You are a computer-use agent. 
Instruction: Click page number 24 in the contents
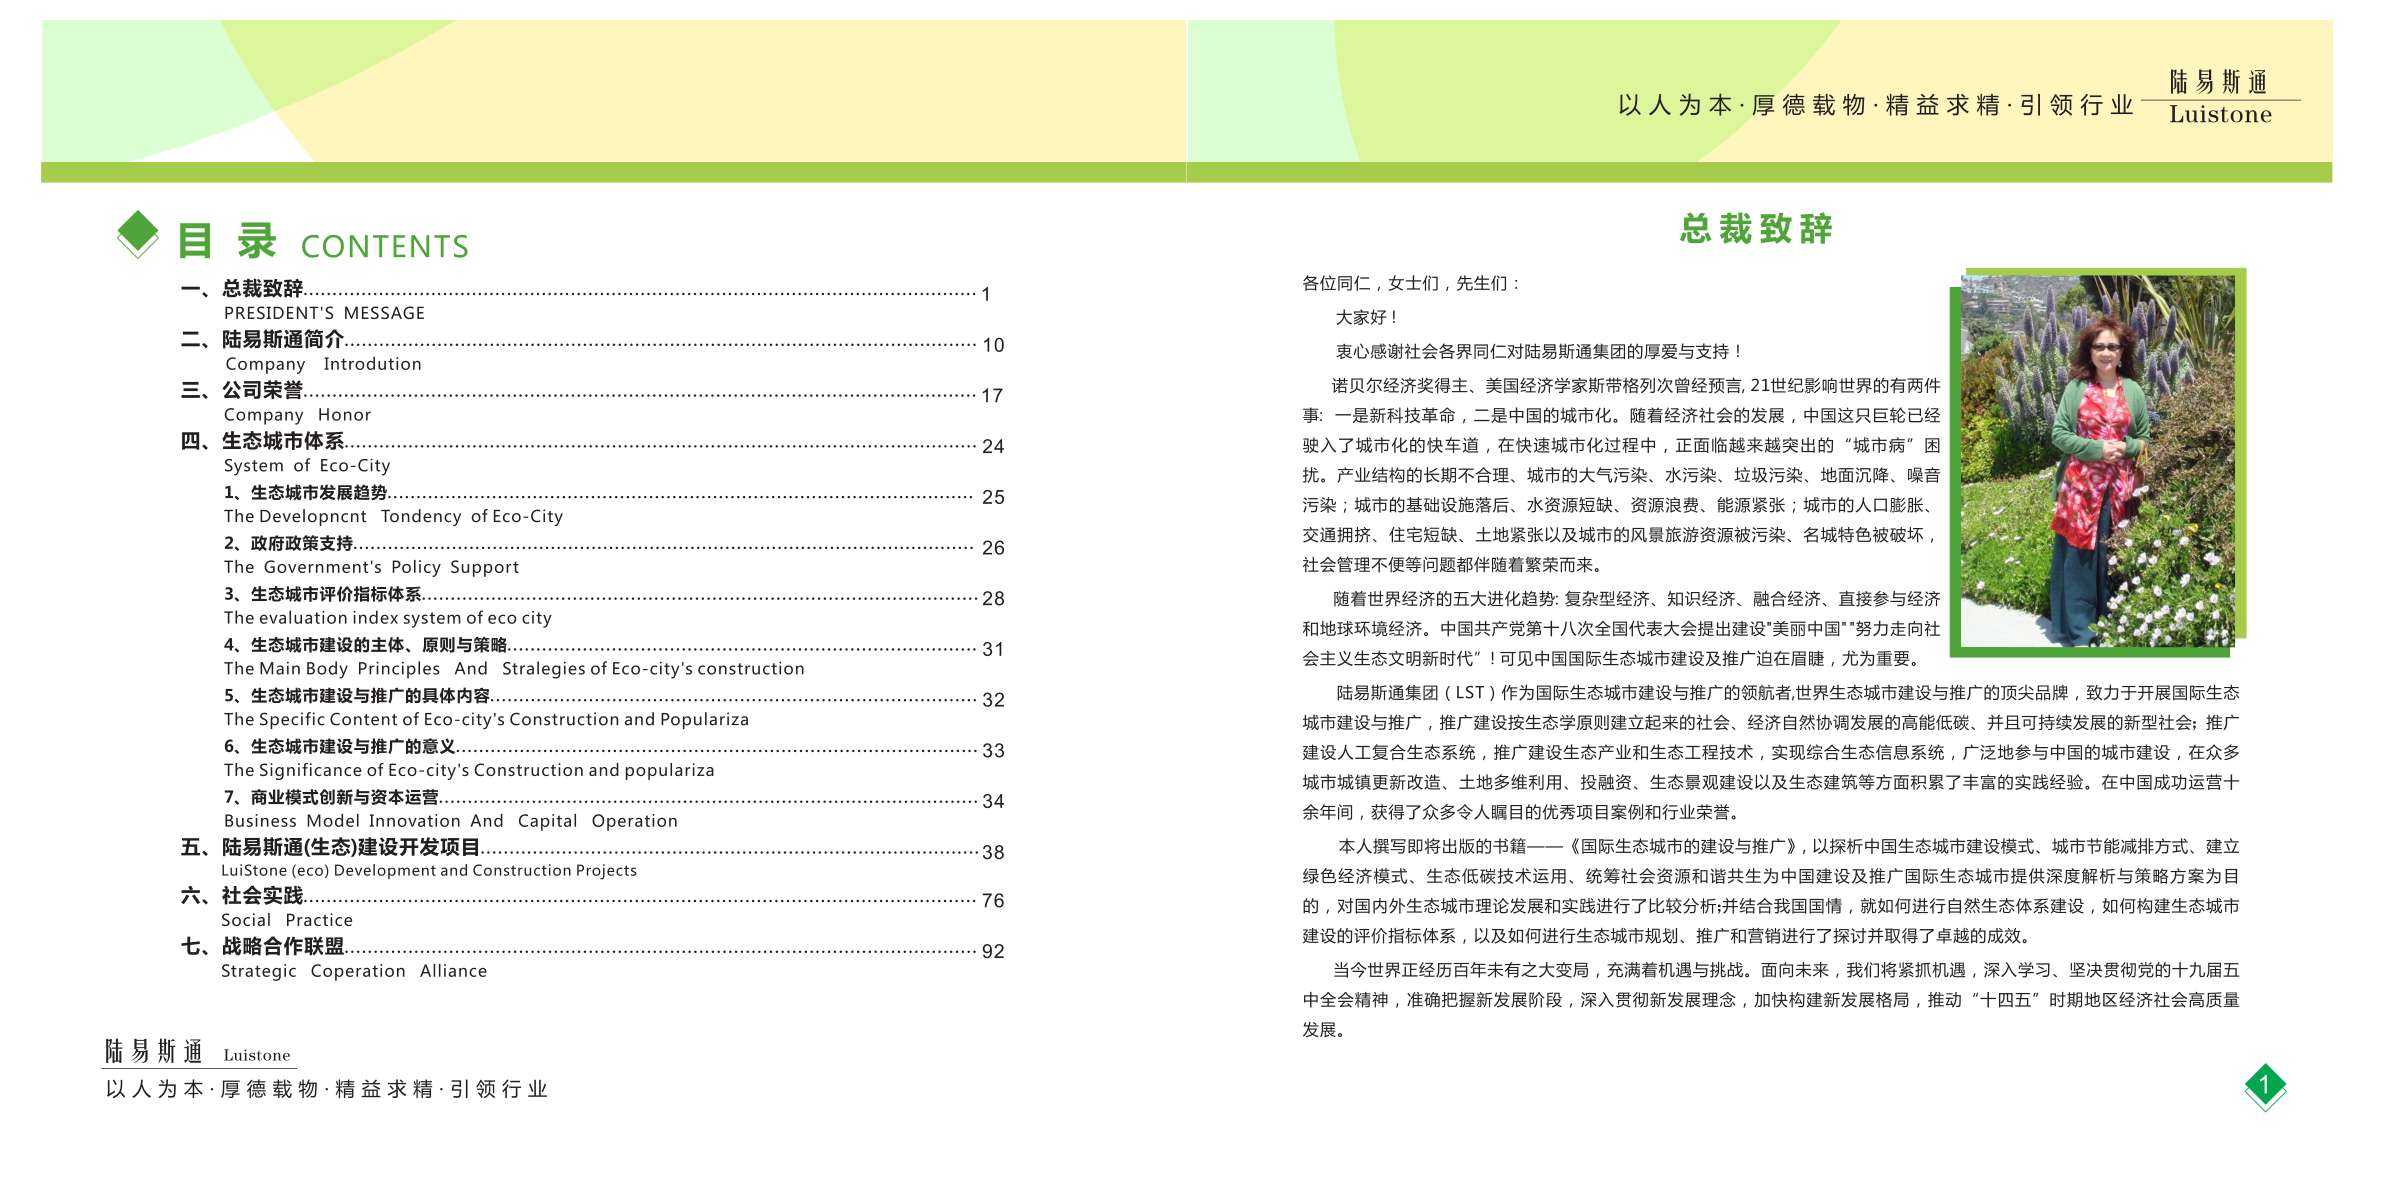(x=993, y=447)
